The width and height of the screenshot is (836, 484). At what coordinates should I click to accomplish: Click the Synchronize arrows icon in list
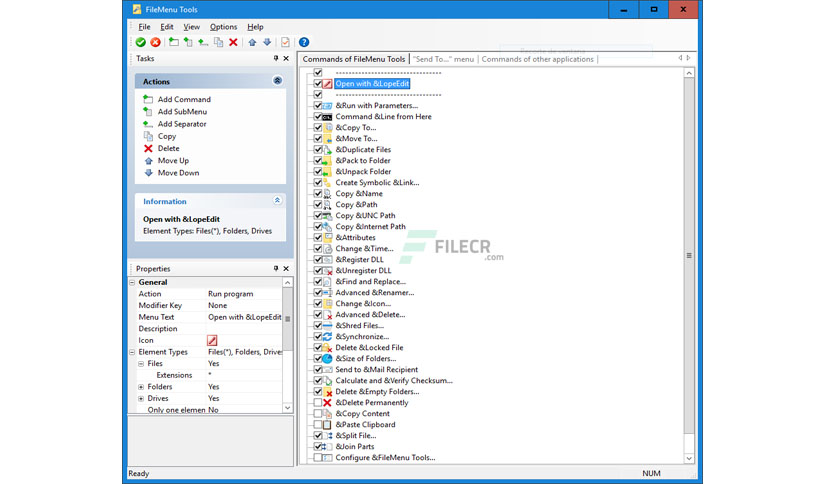pyautogui.click(x=327, y=336)
